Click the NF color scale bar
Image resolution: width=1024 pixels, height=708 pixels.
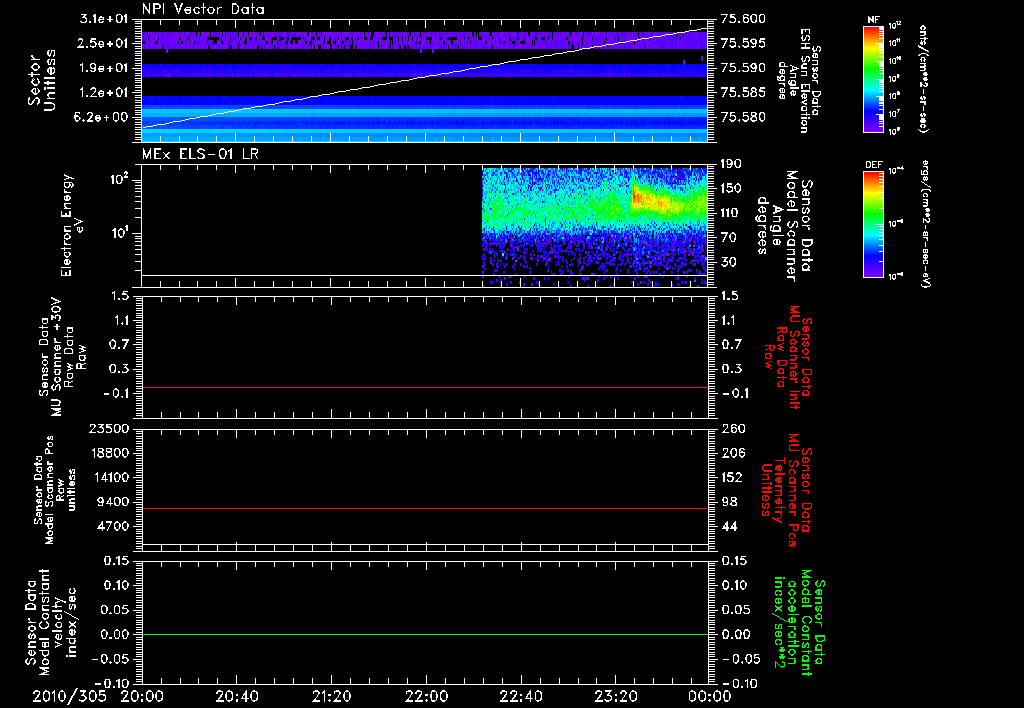tap(875, 80)
